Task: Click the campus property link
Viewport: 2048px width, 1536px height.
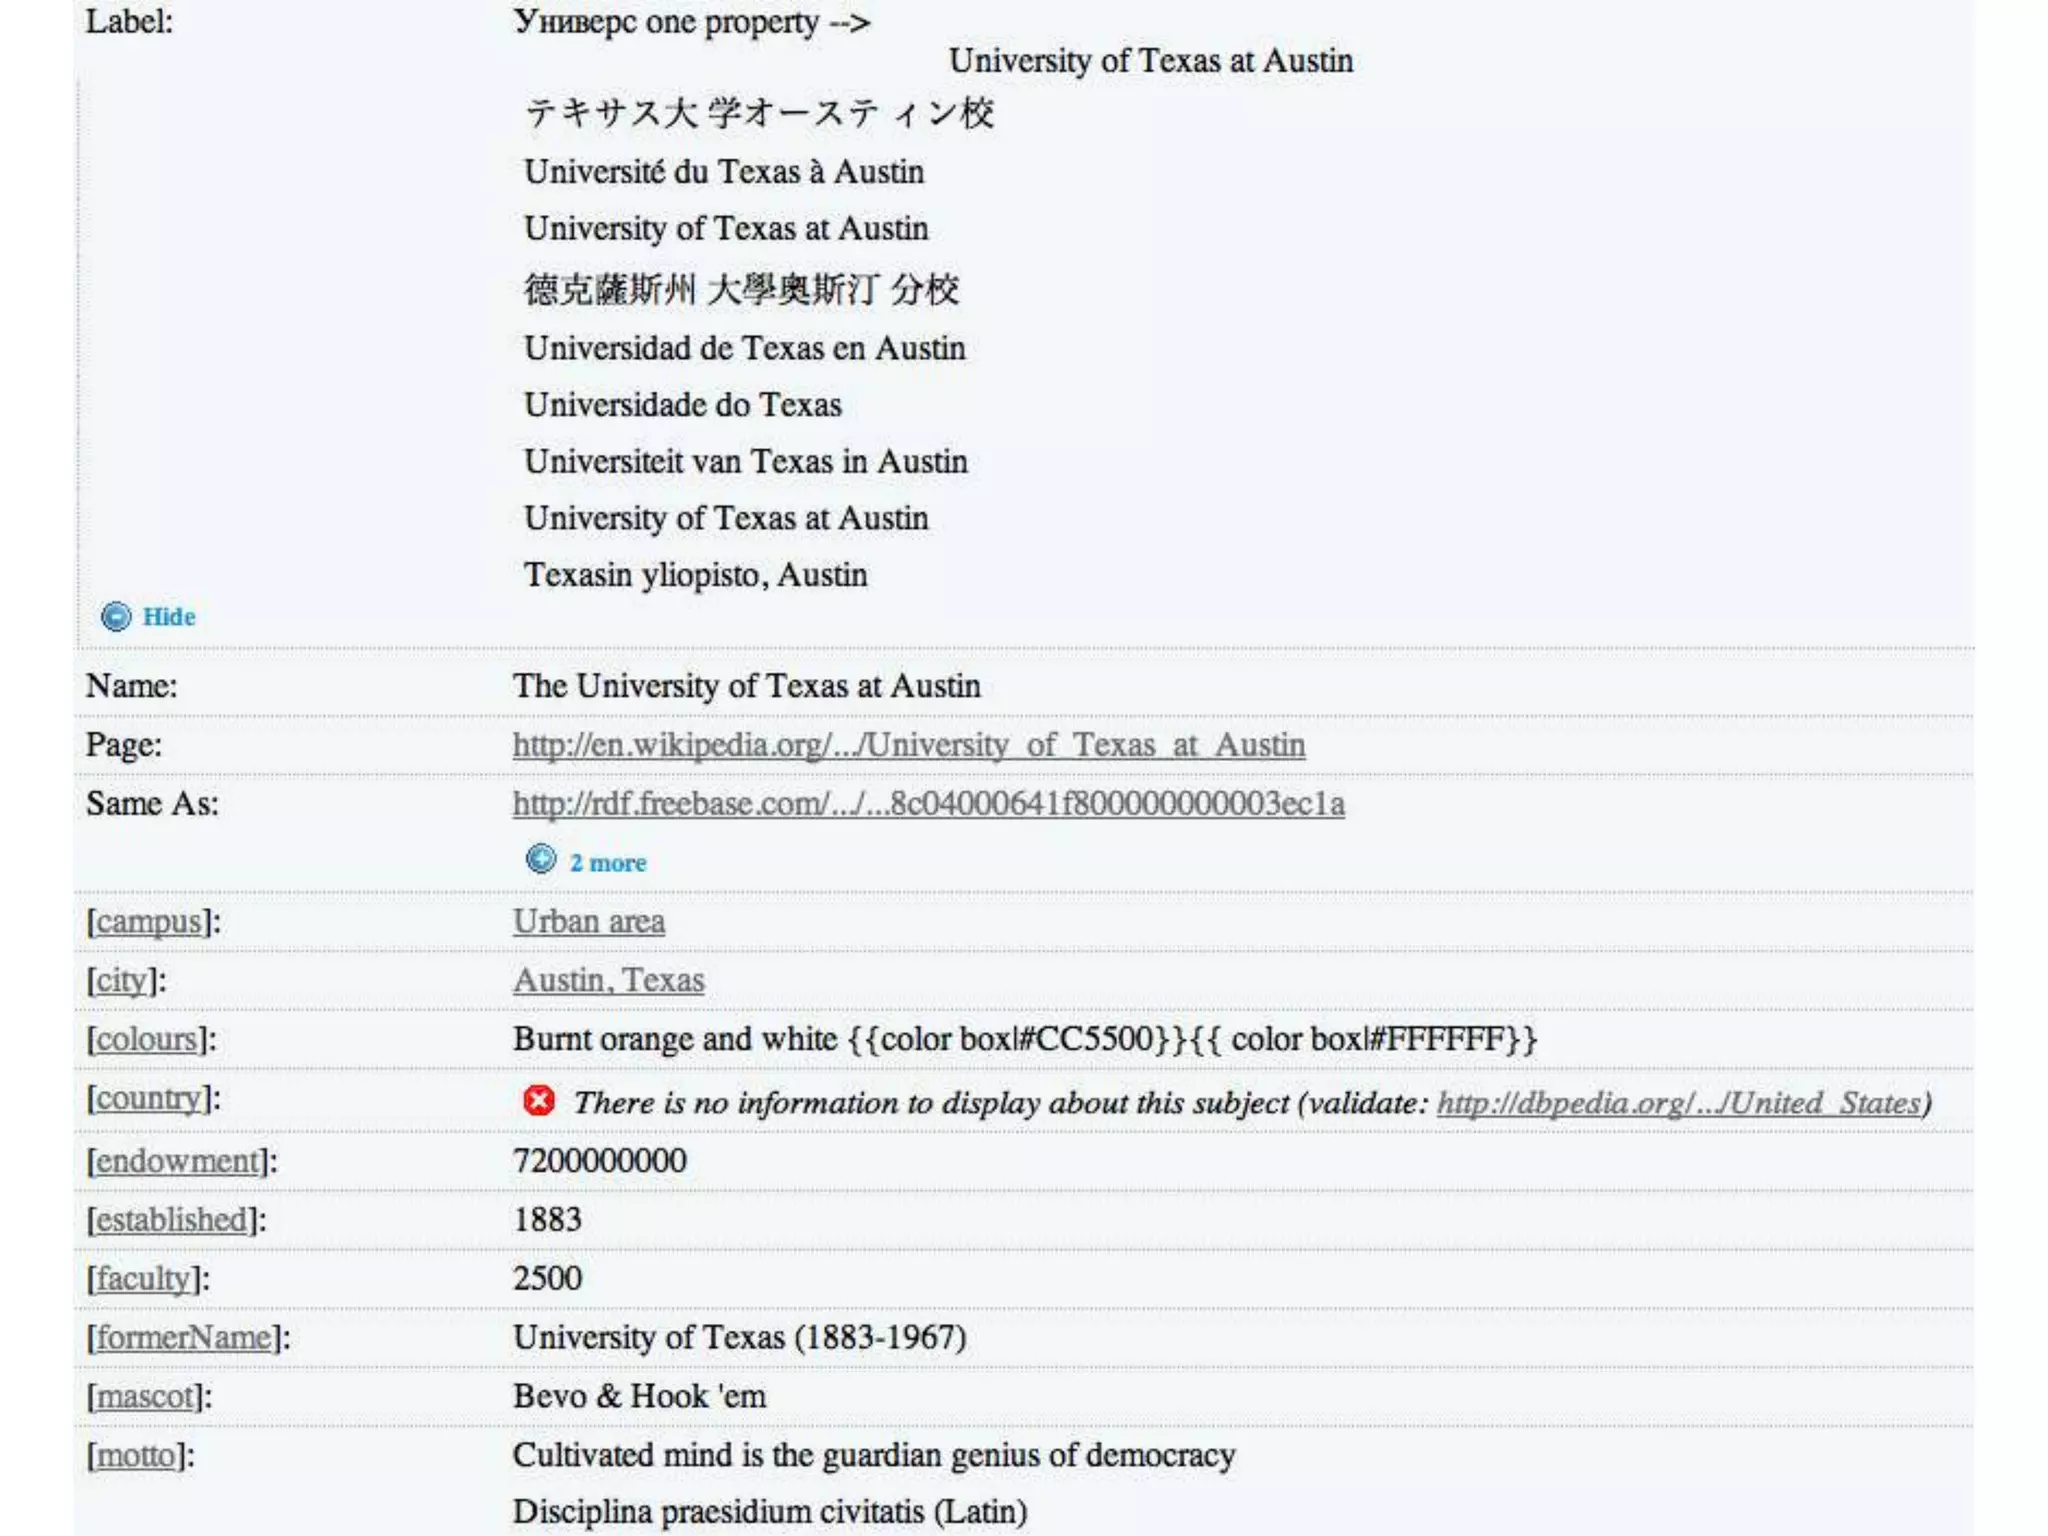Action: (149, 922)
